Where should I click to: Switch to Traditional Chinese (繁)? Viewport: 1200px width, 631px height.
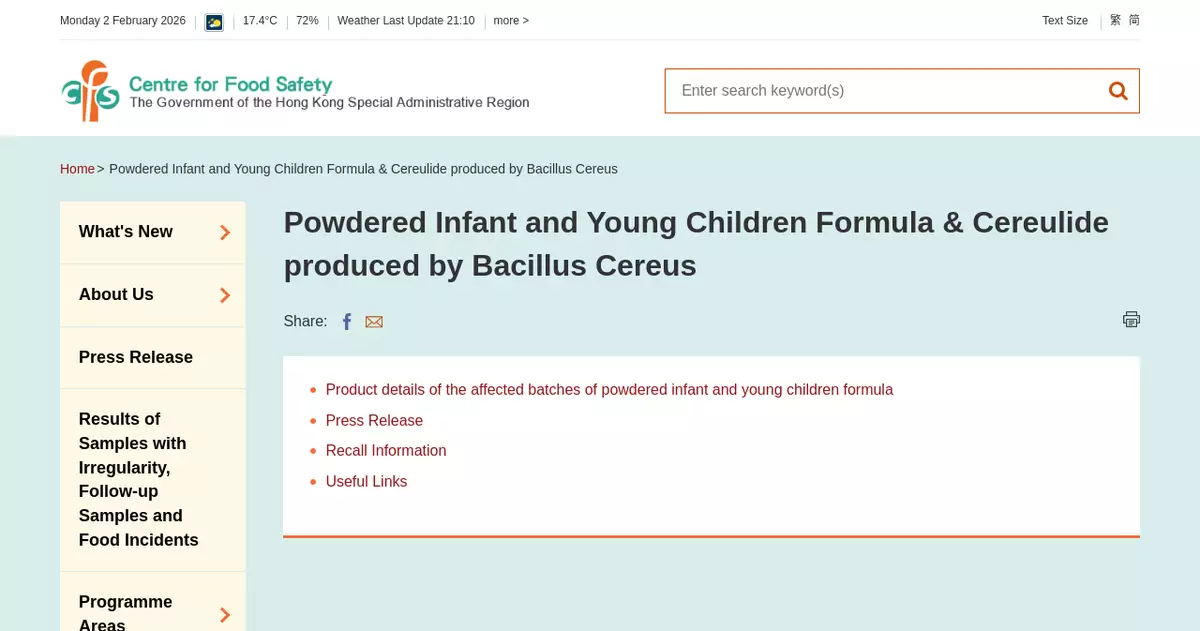coord(1115,20)
